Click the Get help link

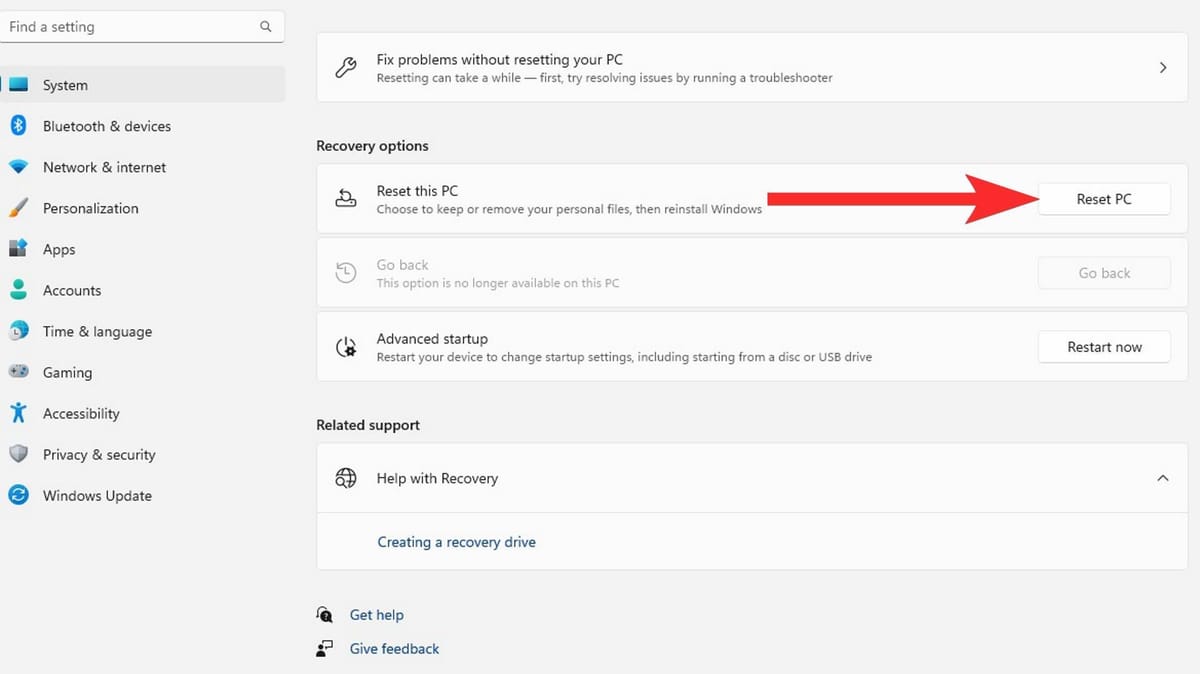click(377, 614)
